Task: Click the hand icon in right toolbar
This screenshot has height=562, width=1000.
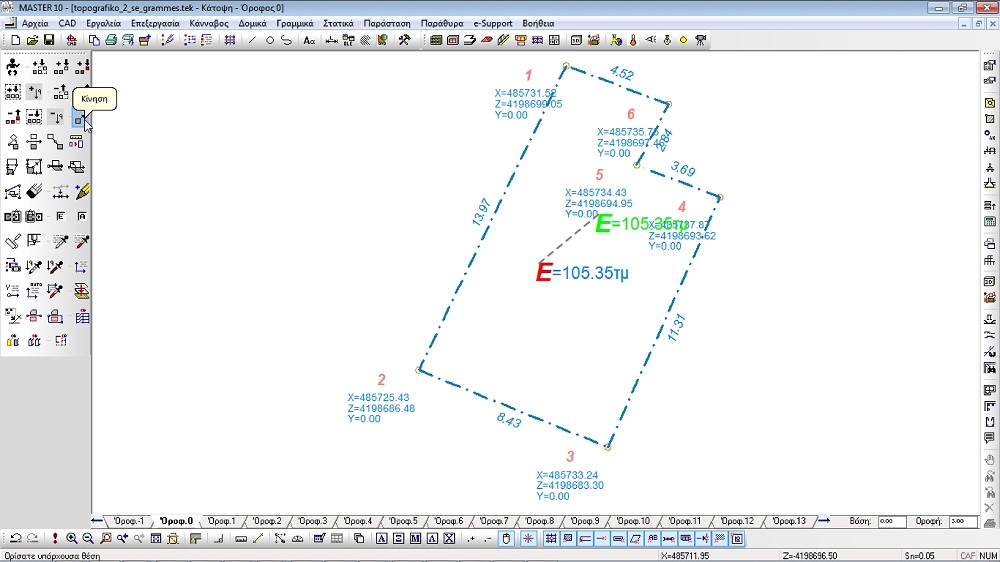Action: point(989,460)
